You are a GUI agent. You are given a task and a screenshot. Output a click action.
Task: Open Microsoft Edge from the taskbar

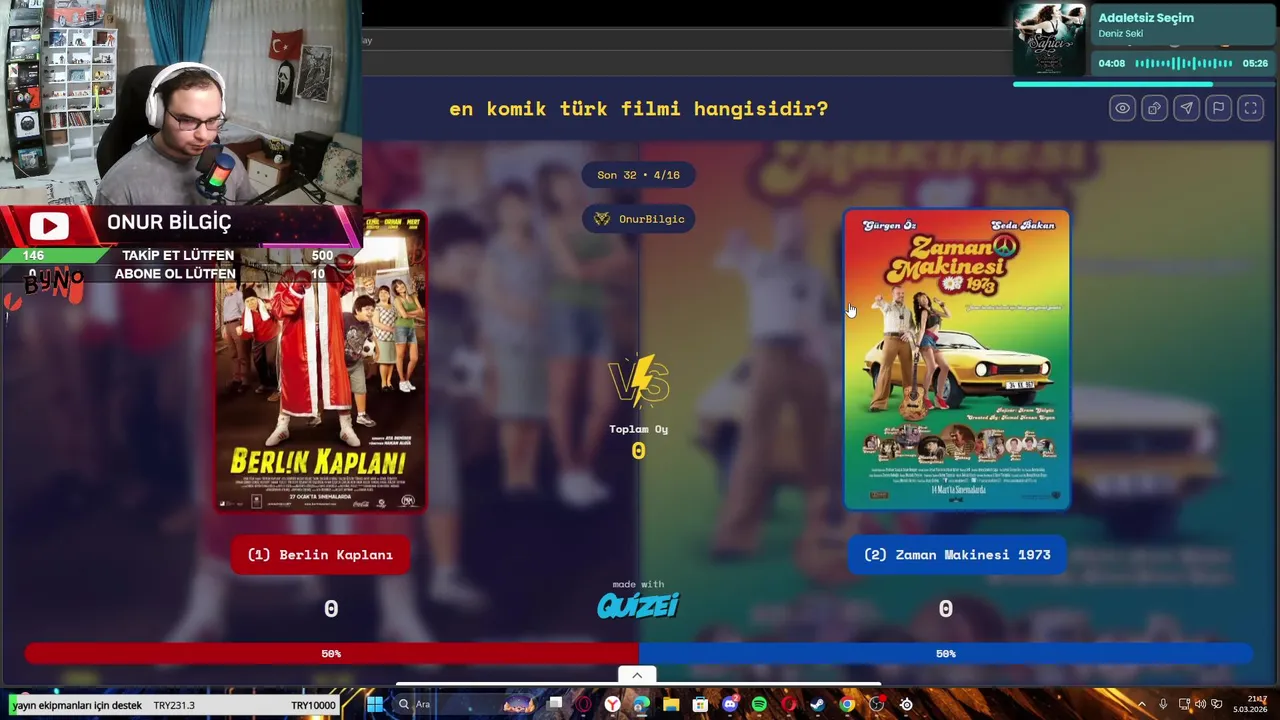tap(641, 705)
